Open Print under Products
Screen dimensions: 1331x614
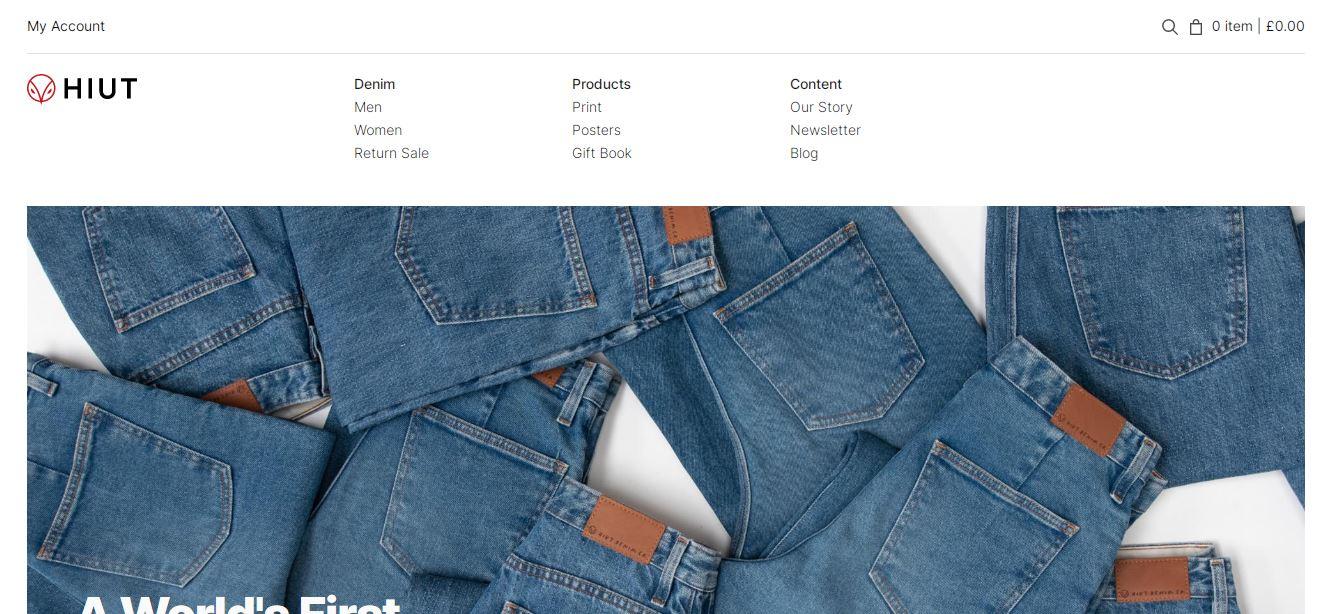click(x=587, y=107)
